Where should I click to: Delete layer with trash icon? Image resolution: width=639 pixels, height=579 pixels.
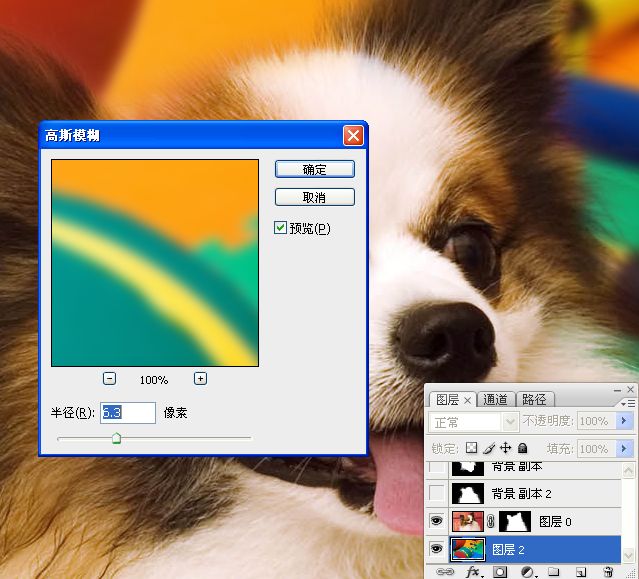608,572
